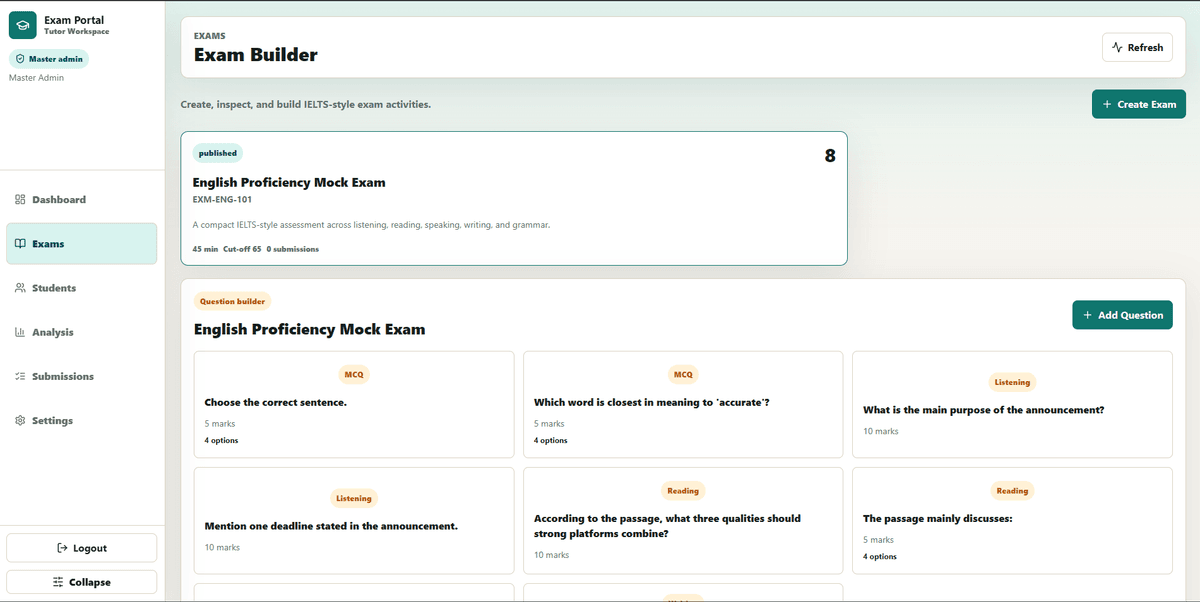Click the Create Exam button
The image size is (1200, 602).
1139,104
